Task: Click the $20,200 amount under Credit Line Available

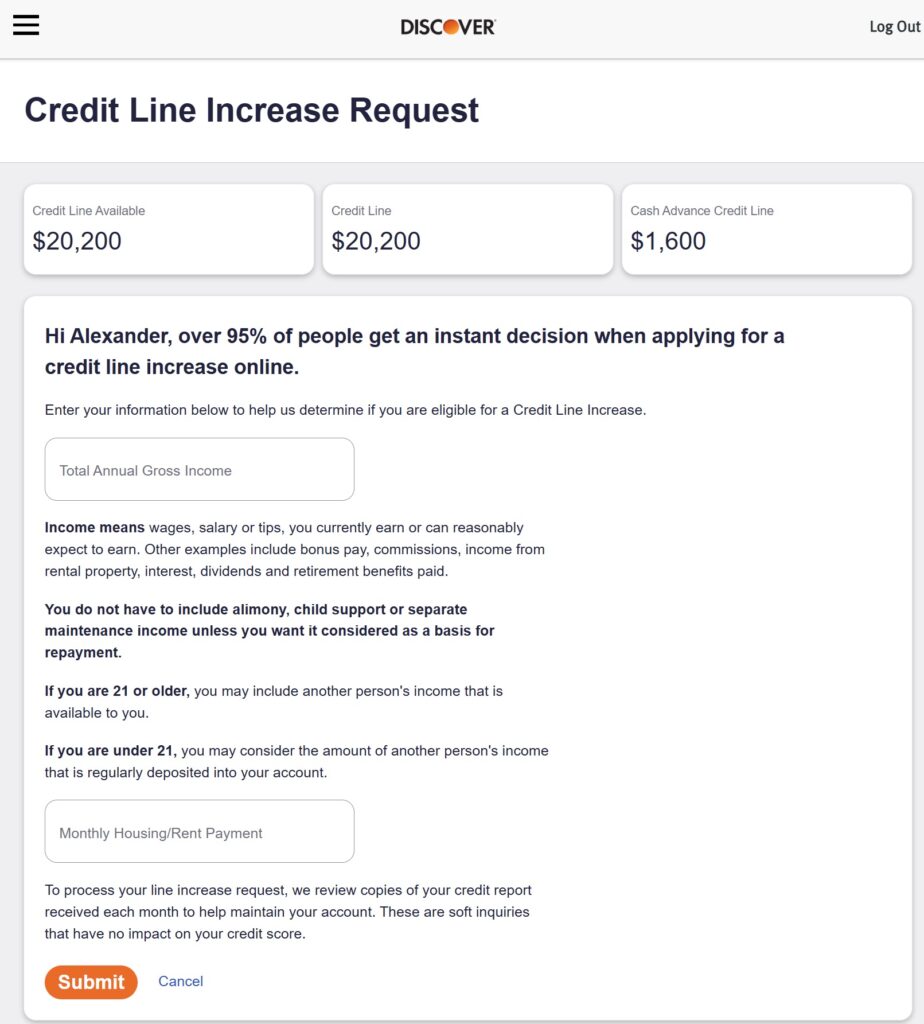Action: 77,241
